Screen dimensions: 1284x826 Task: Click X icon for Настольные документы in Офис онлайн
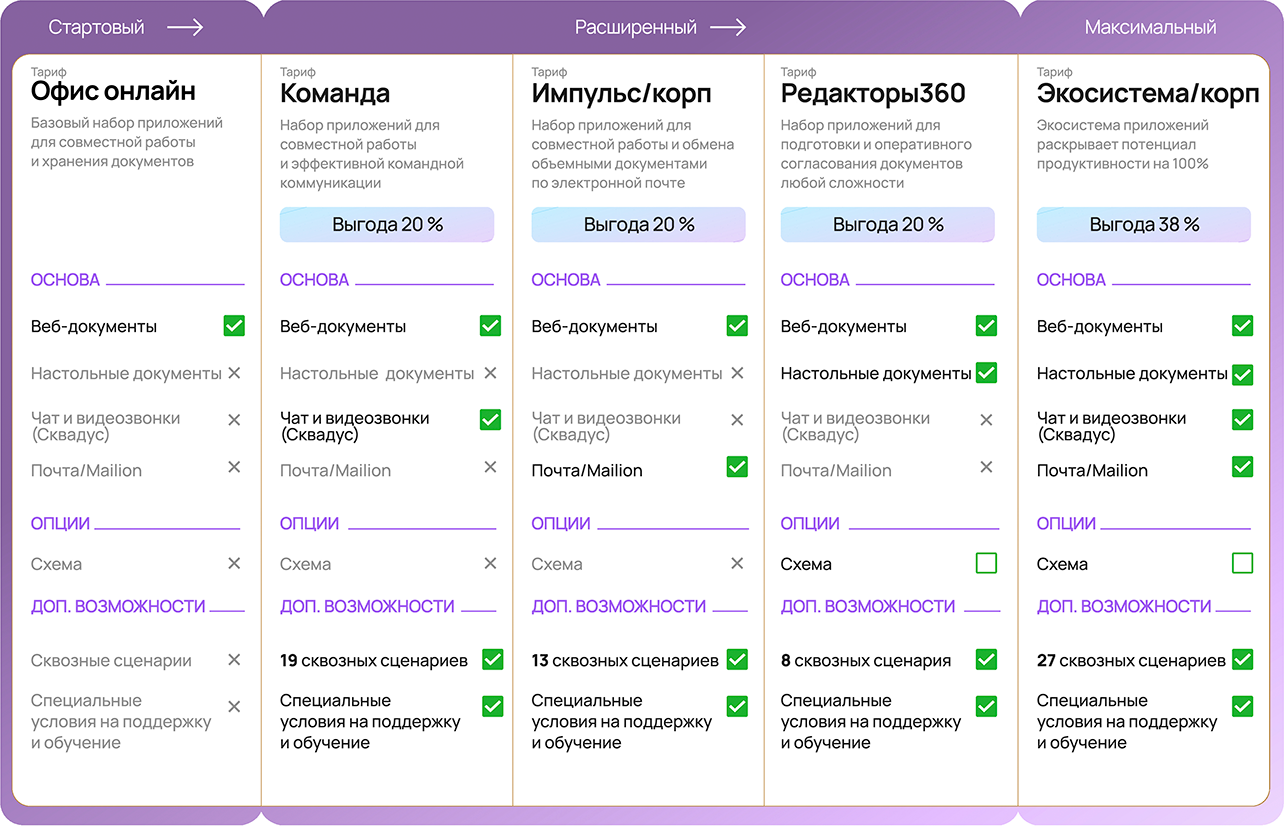click(x=234, y=373)
